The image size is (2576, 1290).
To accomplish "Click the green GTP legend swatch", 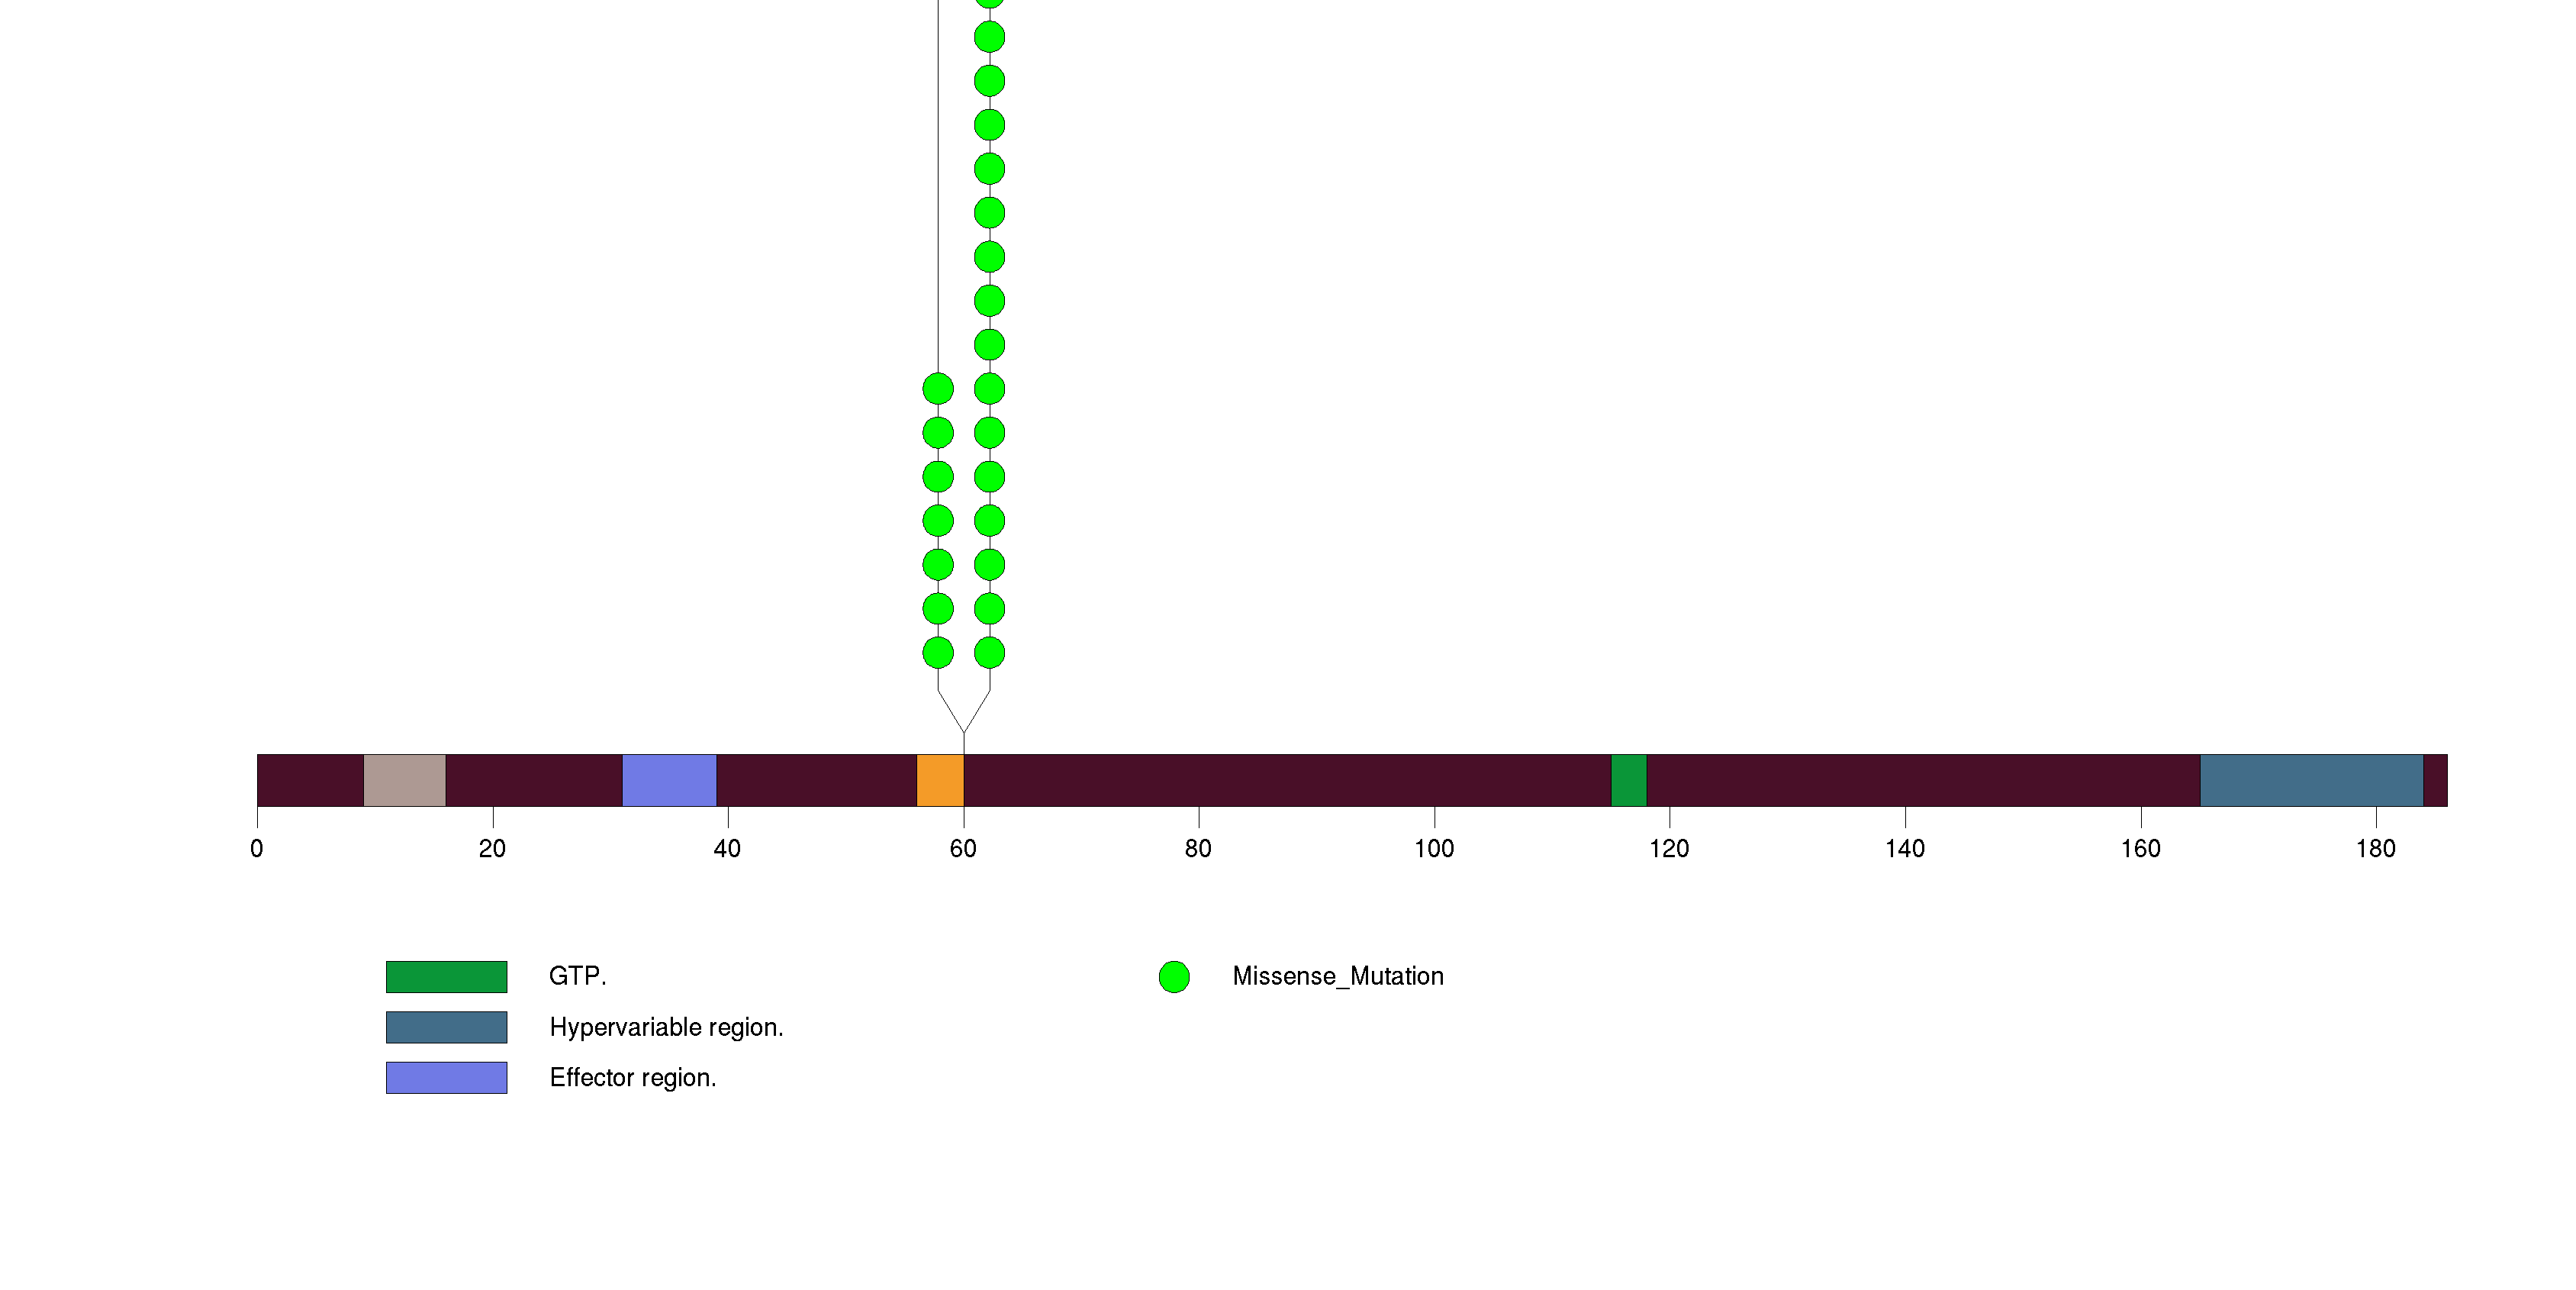I will [446, 976].
